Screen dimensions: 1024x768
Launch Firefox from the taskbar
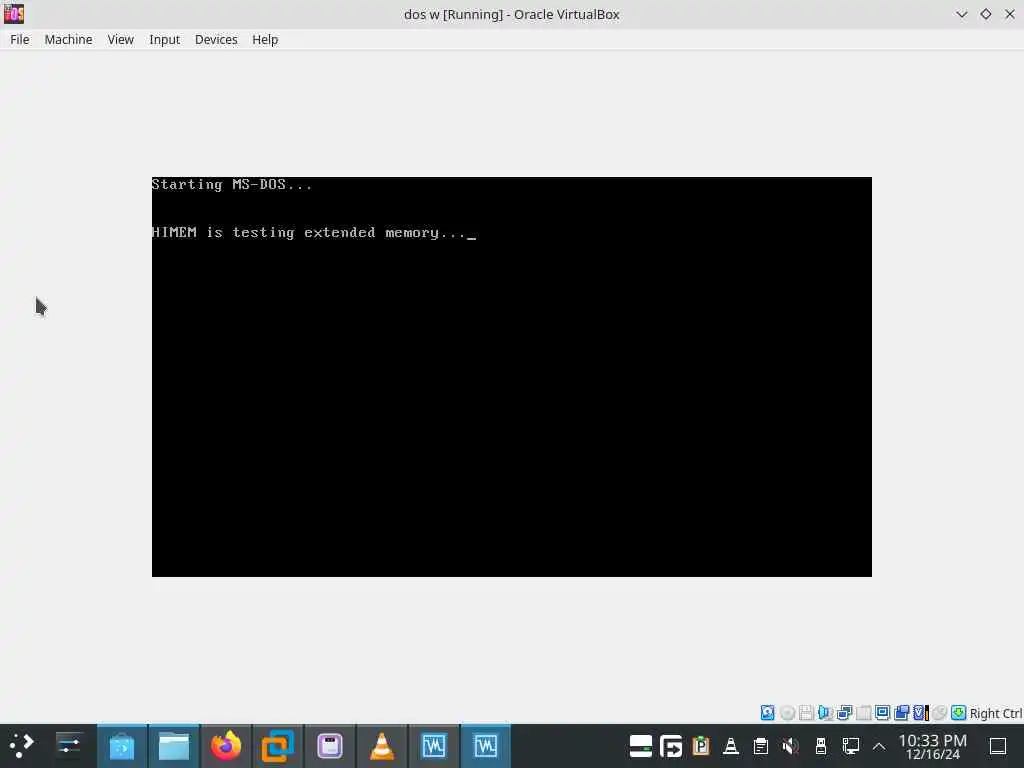[x=226, y=746]
